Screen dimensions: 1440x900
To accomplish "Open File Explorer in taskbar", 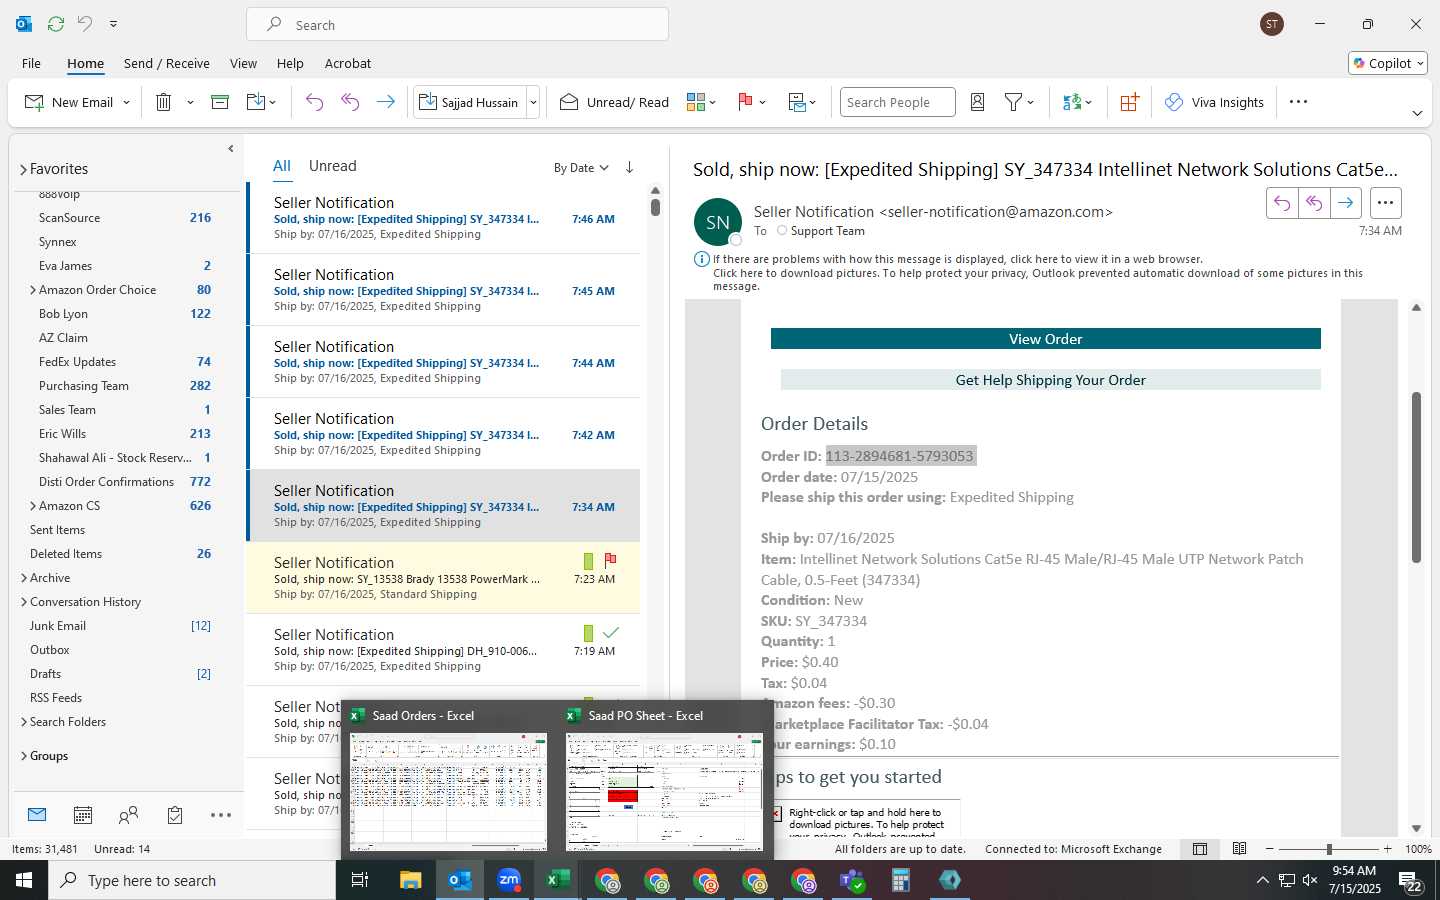I will pos(411,880).
